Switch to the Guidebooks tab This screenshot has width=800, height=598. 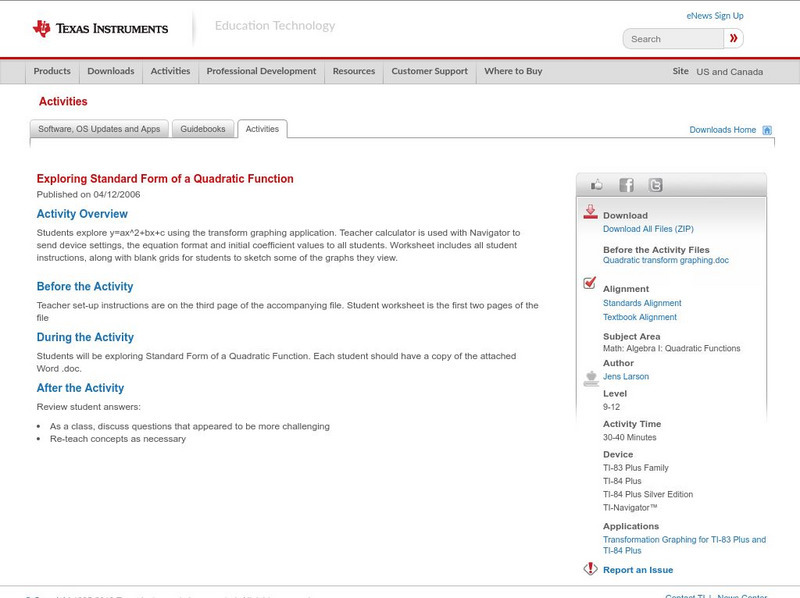(x=203, y=129)
